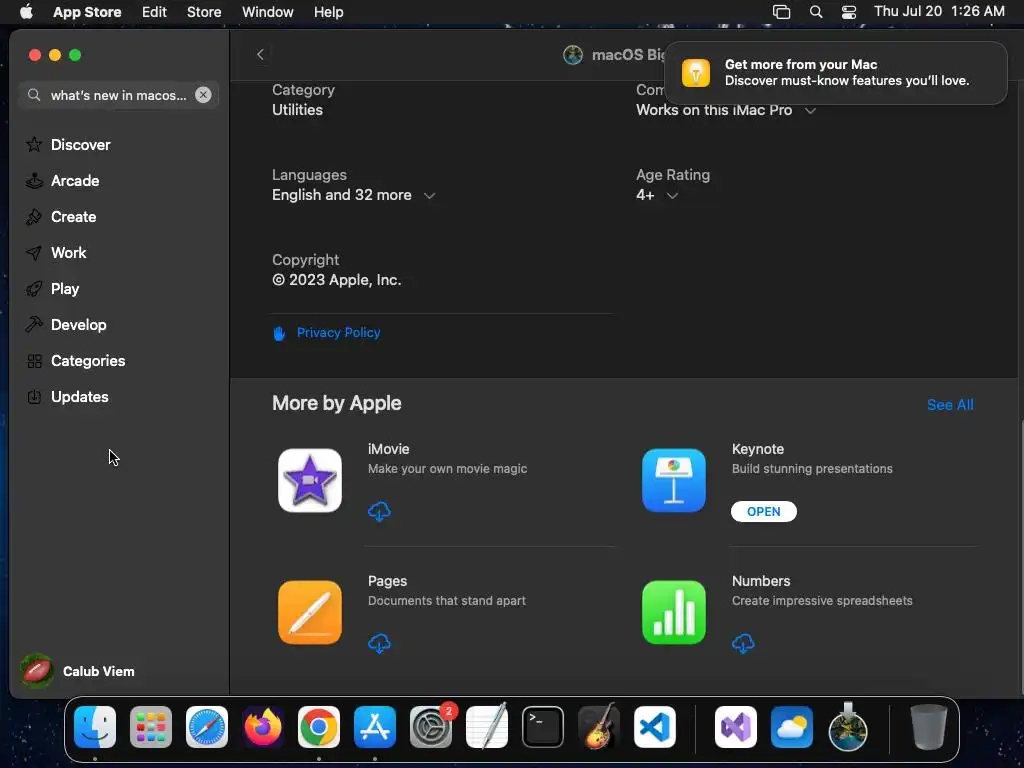Open the Play section
The image size is (1024, 768).
click(x=52, y=288)
